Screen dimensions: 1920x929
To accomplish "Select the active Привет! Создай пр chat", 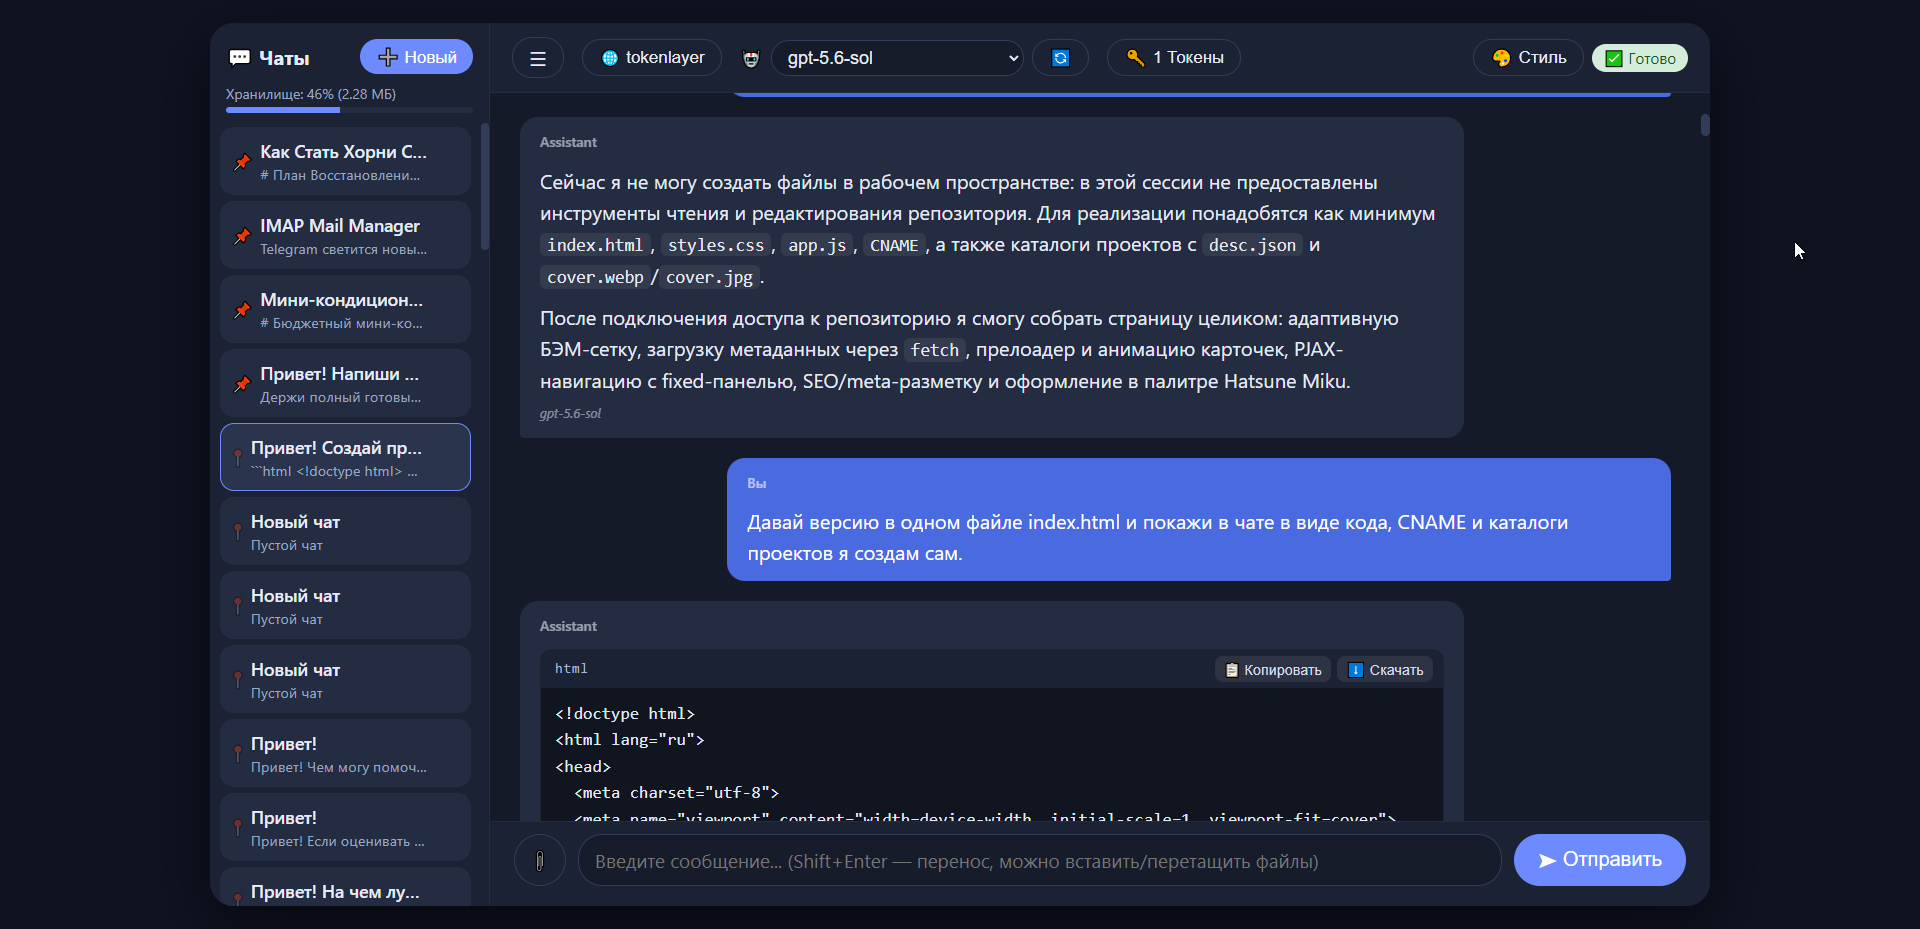I will click(x=345, y=457).
